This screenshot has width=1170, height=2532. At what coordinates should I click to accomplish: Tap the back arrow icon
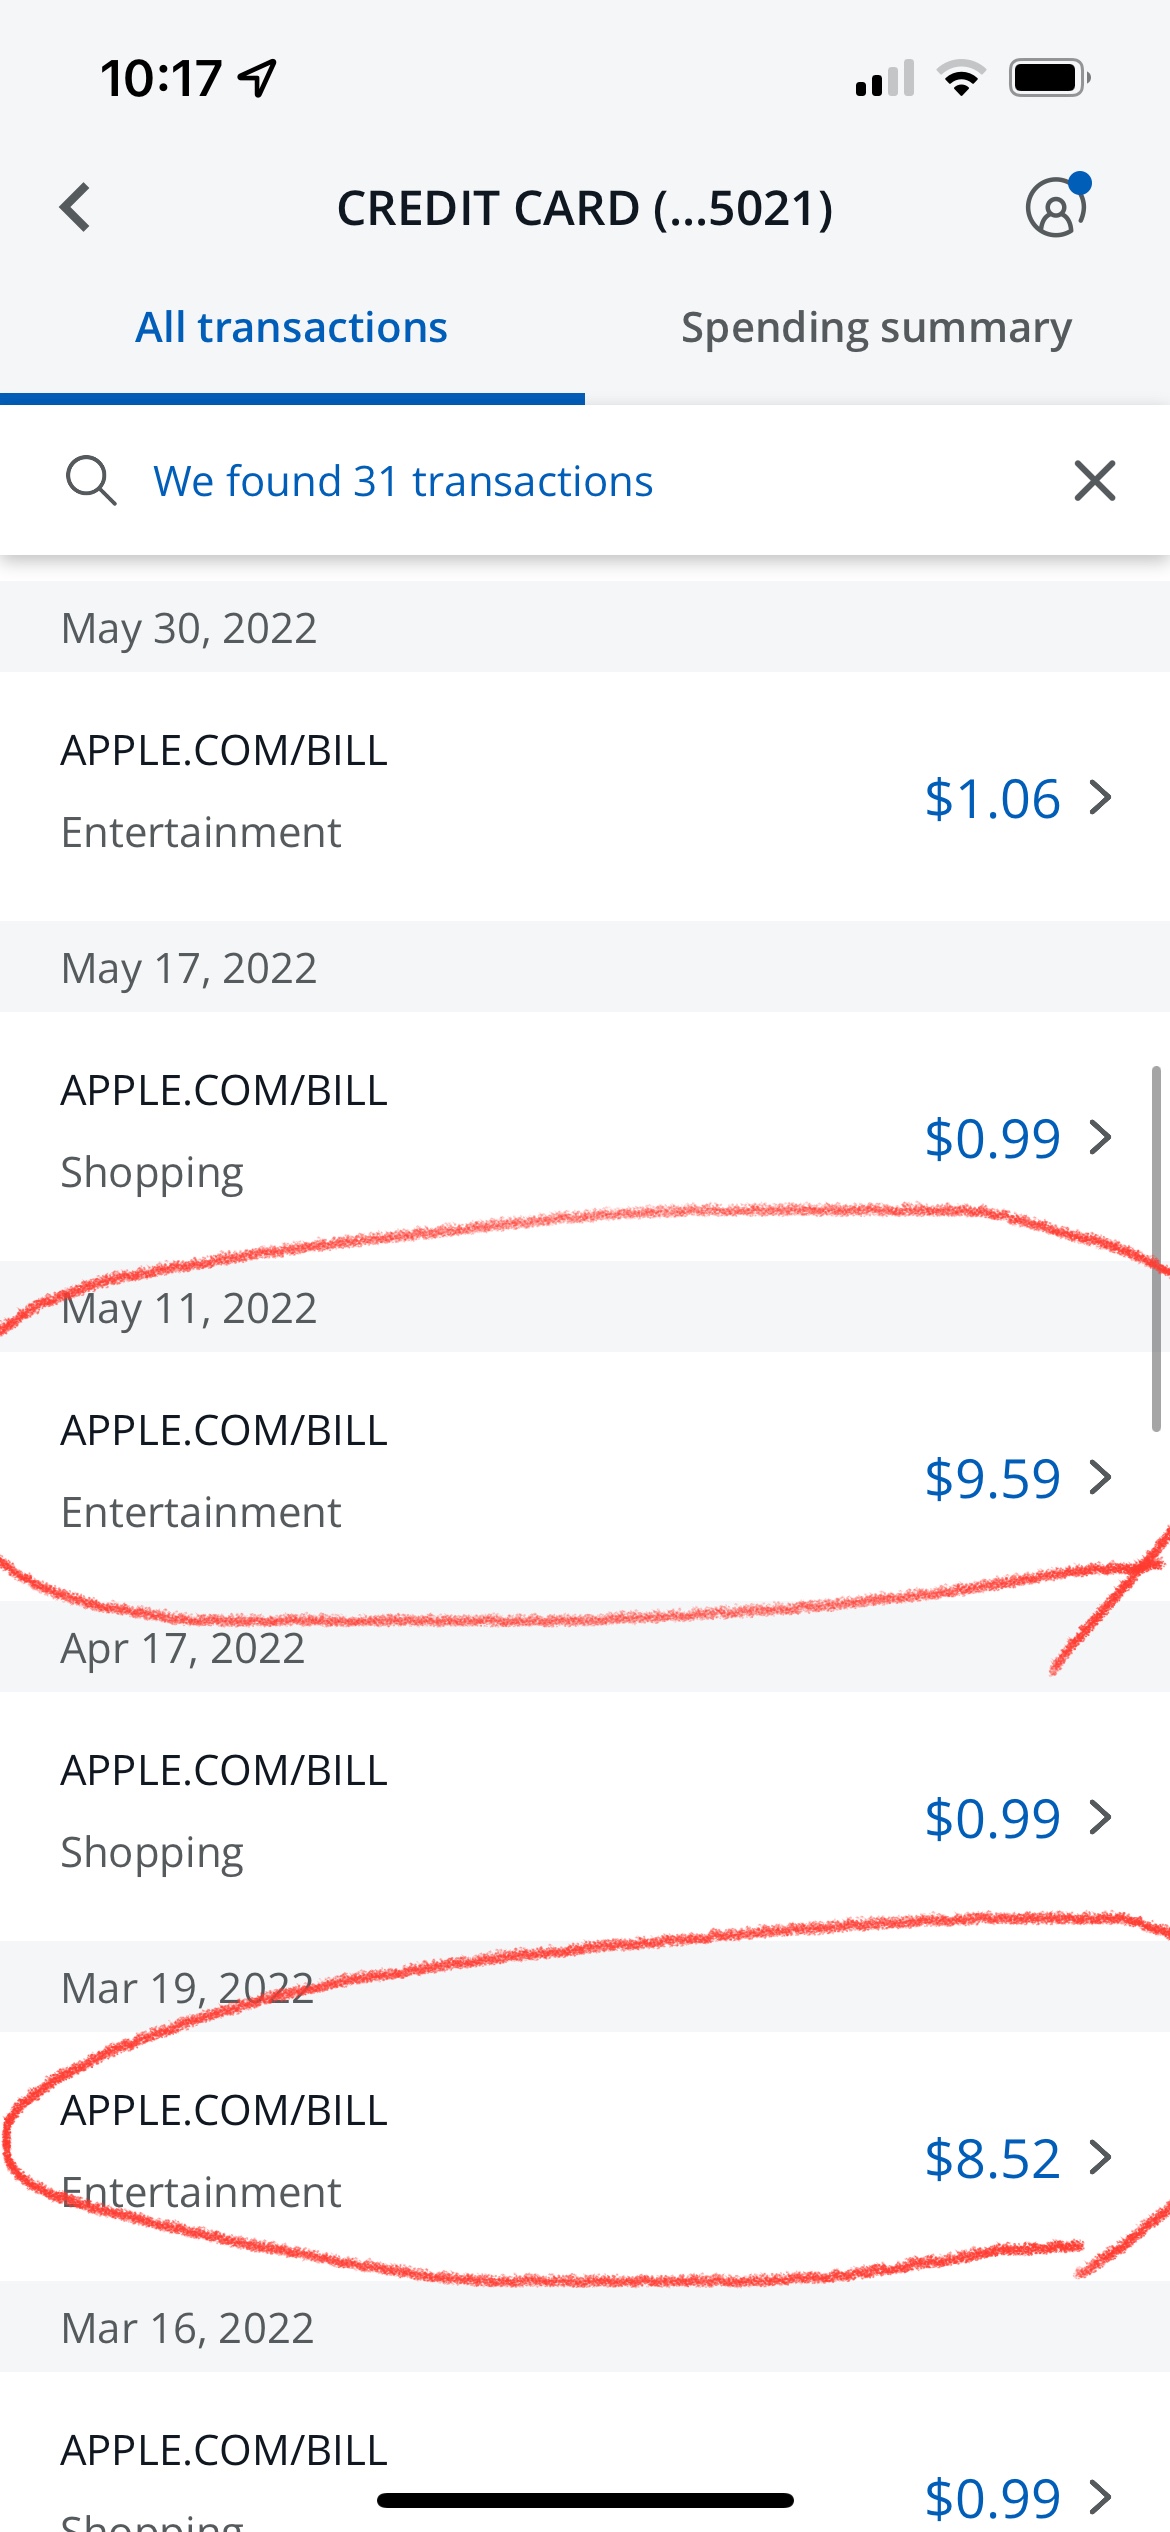click(x=76, y=208)
